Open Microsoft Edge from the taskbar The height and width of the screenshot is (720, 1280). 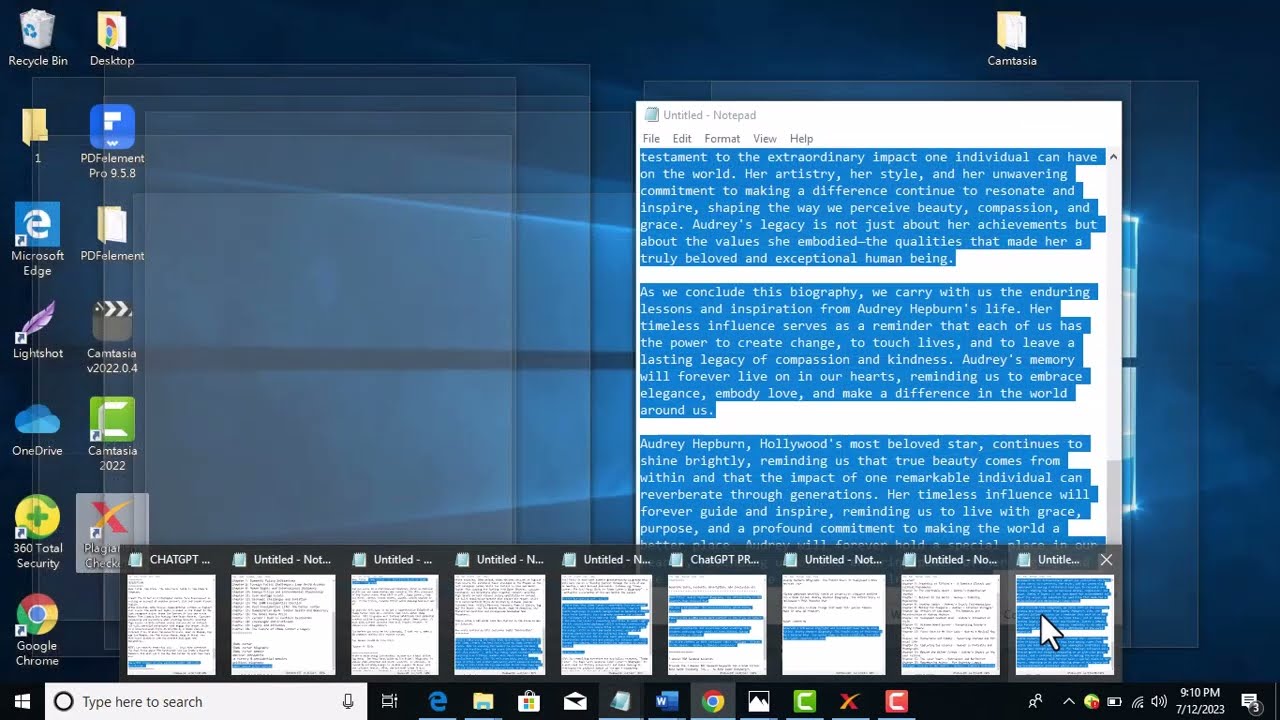(438, 702)
